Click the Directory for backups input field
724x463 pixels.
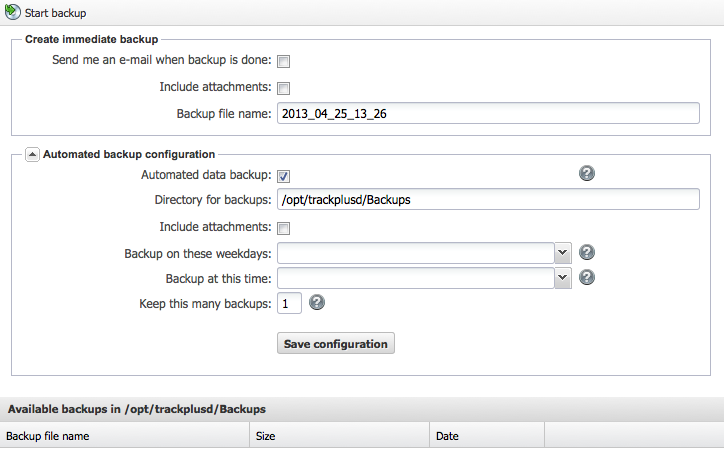[x=487, y=200]
